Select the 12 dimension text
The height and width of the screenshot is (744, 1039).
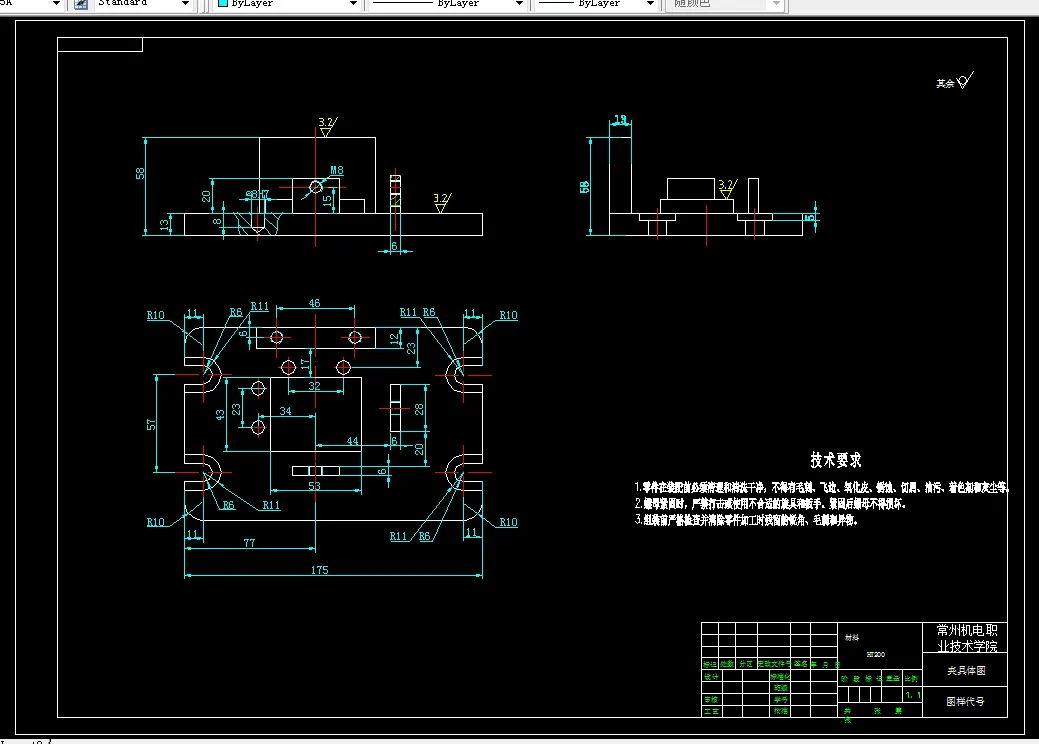(394, 339)
